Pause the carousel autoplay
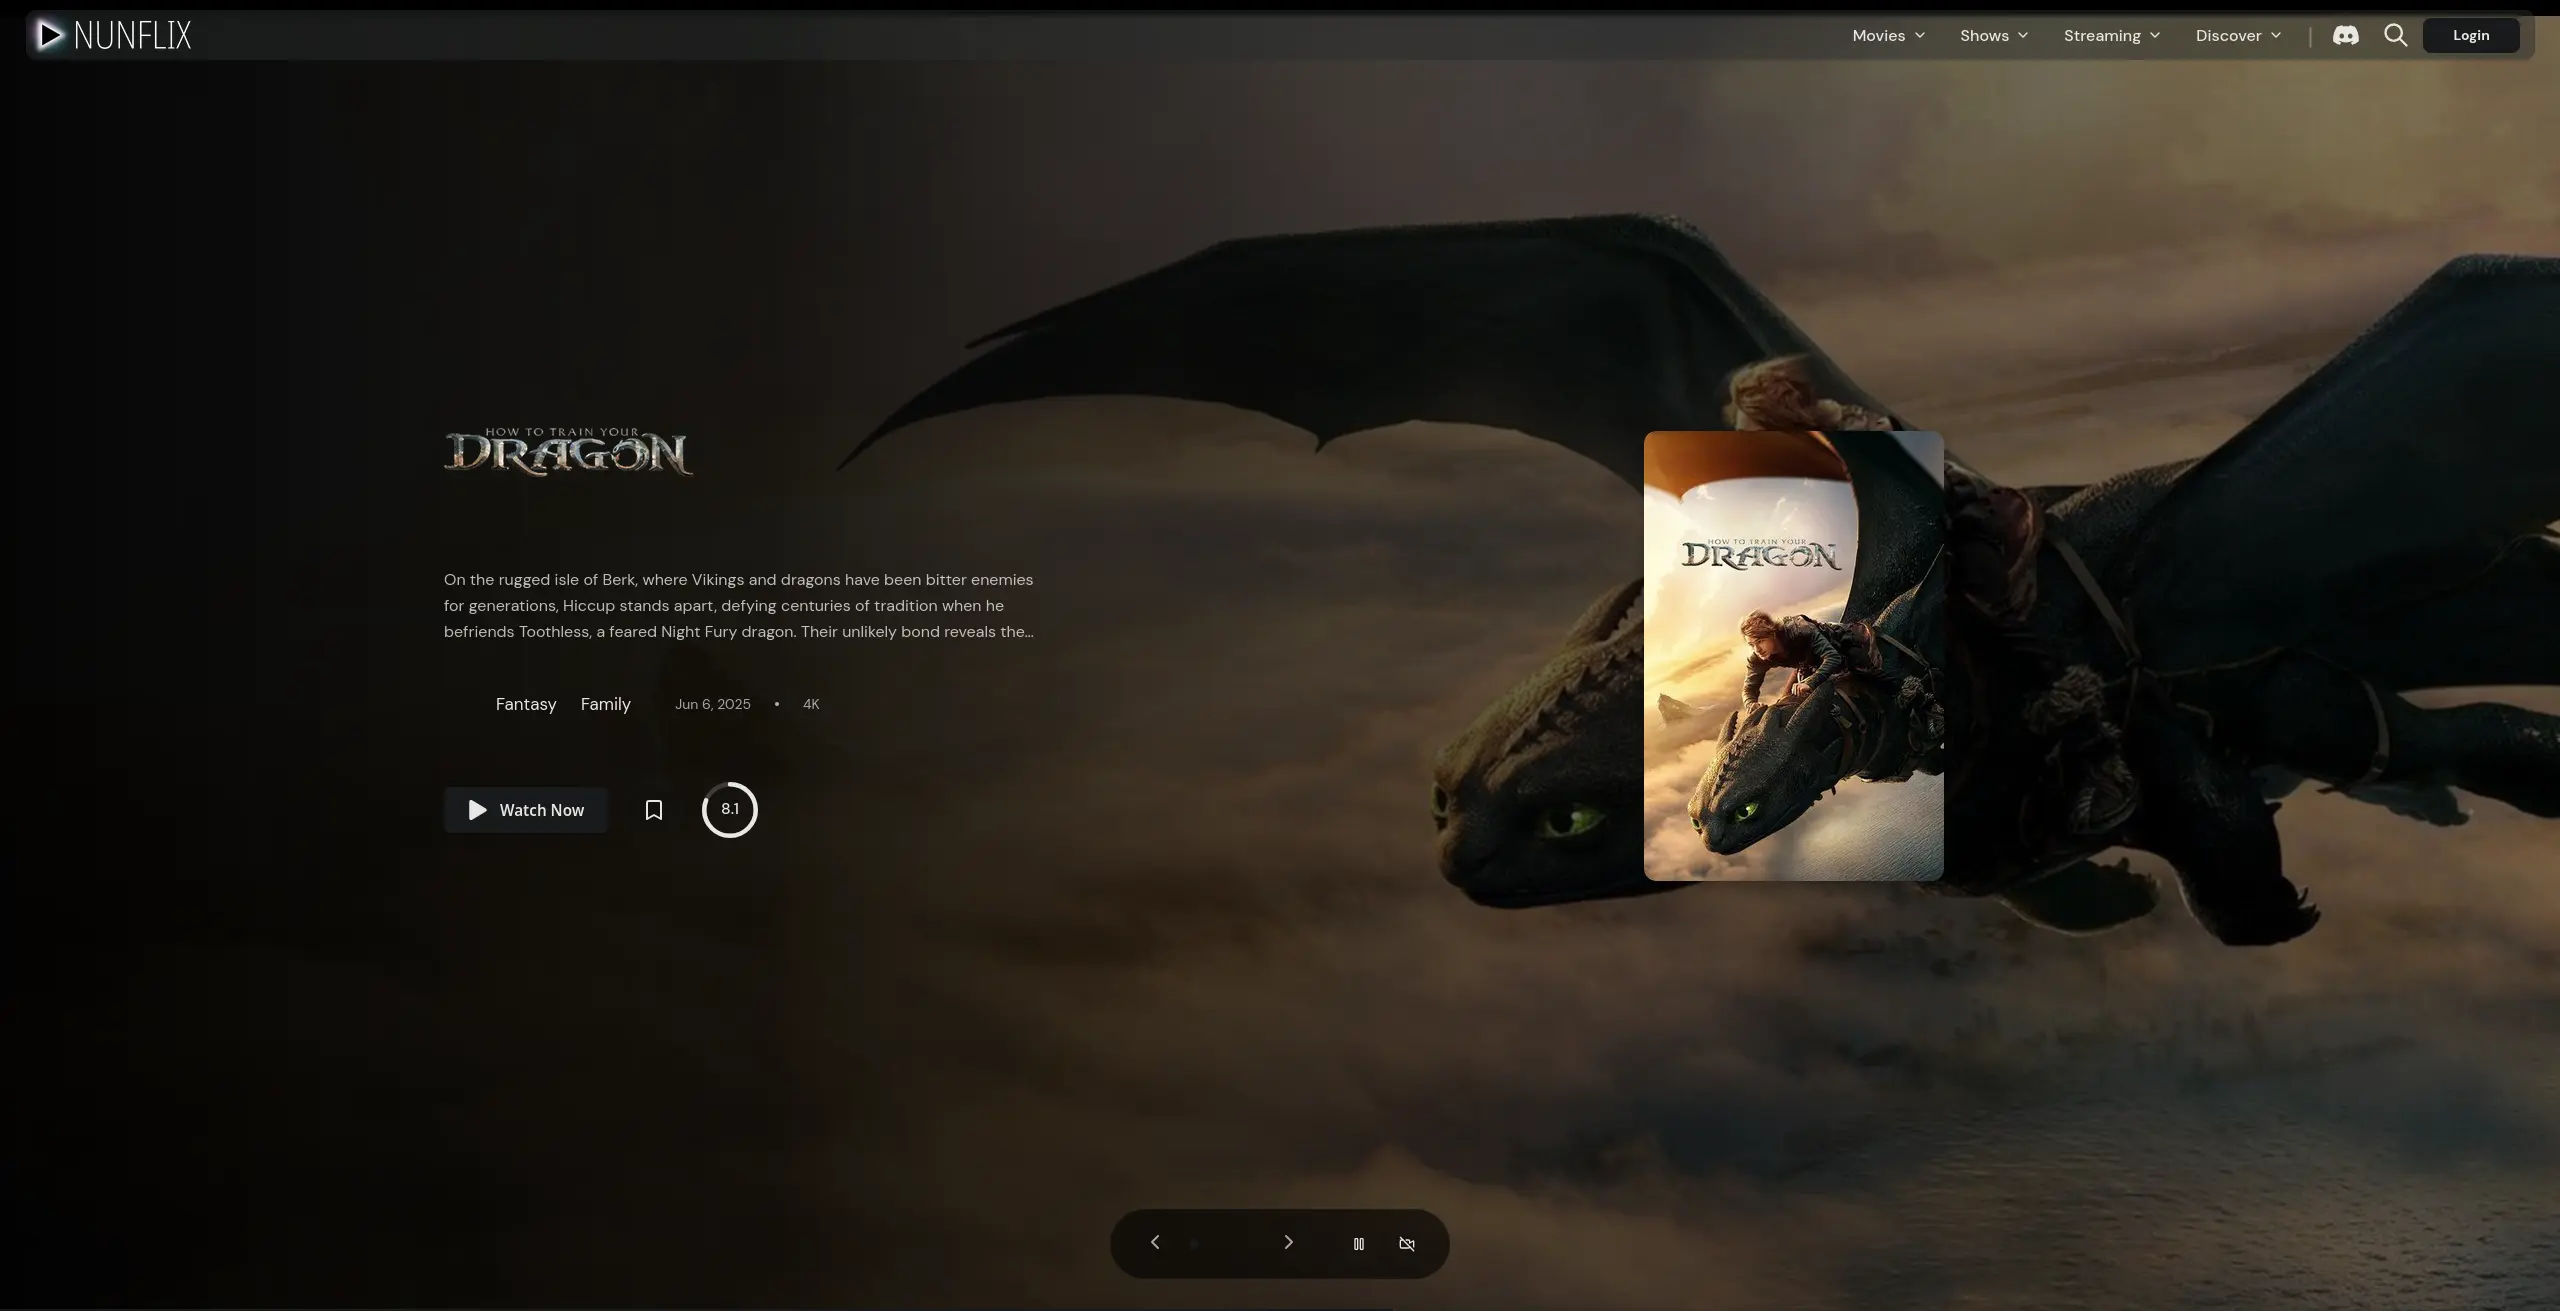The image size is (2560, 1311). [x=1358, y=1244]
